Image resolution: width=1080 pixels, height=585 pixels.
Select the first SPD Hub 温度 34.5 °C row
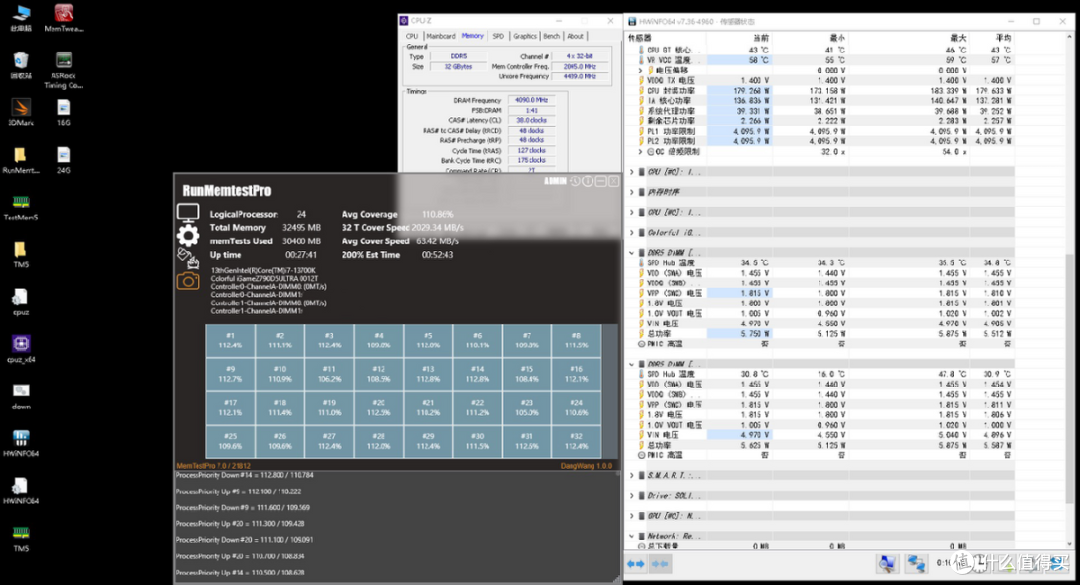pyautogui.click(x=820, y=263)
